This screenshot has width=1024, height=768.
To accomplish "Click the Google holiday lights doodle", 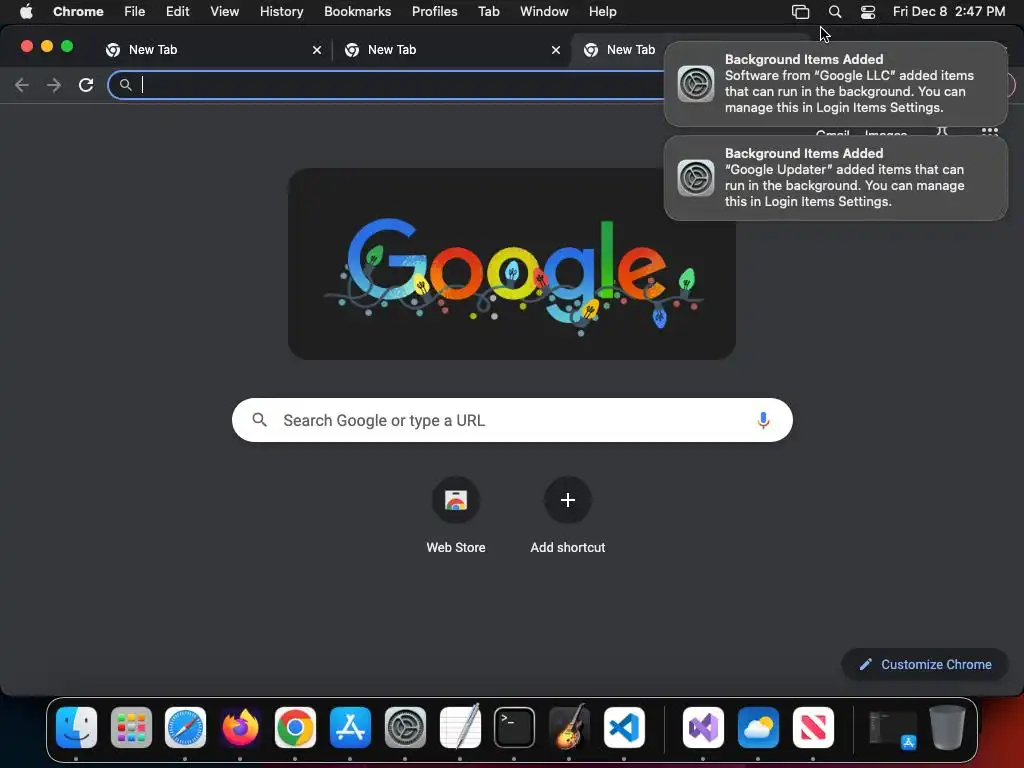I will tap(512, 264).
